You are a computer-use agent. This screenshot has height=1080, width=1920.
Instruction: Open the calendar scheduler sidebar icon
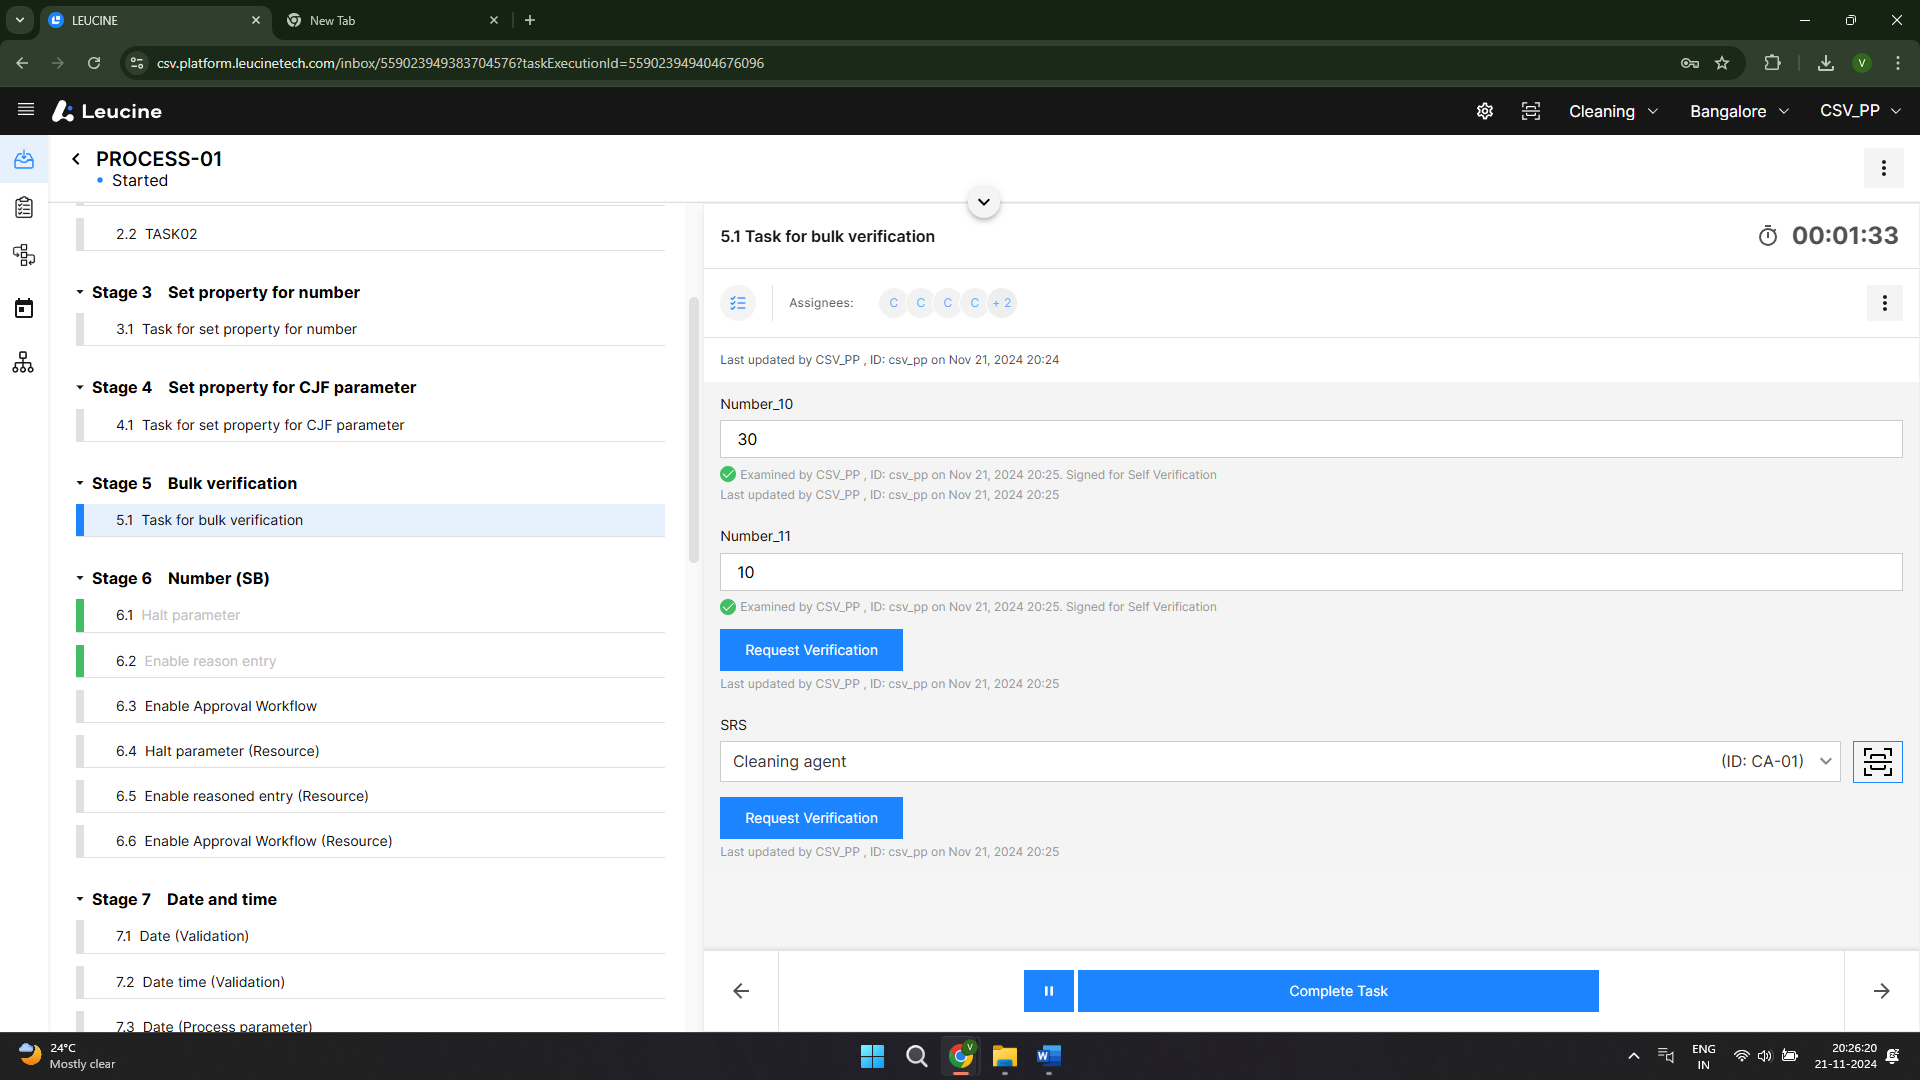tap(24, 308)
